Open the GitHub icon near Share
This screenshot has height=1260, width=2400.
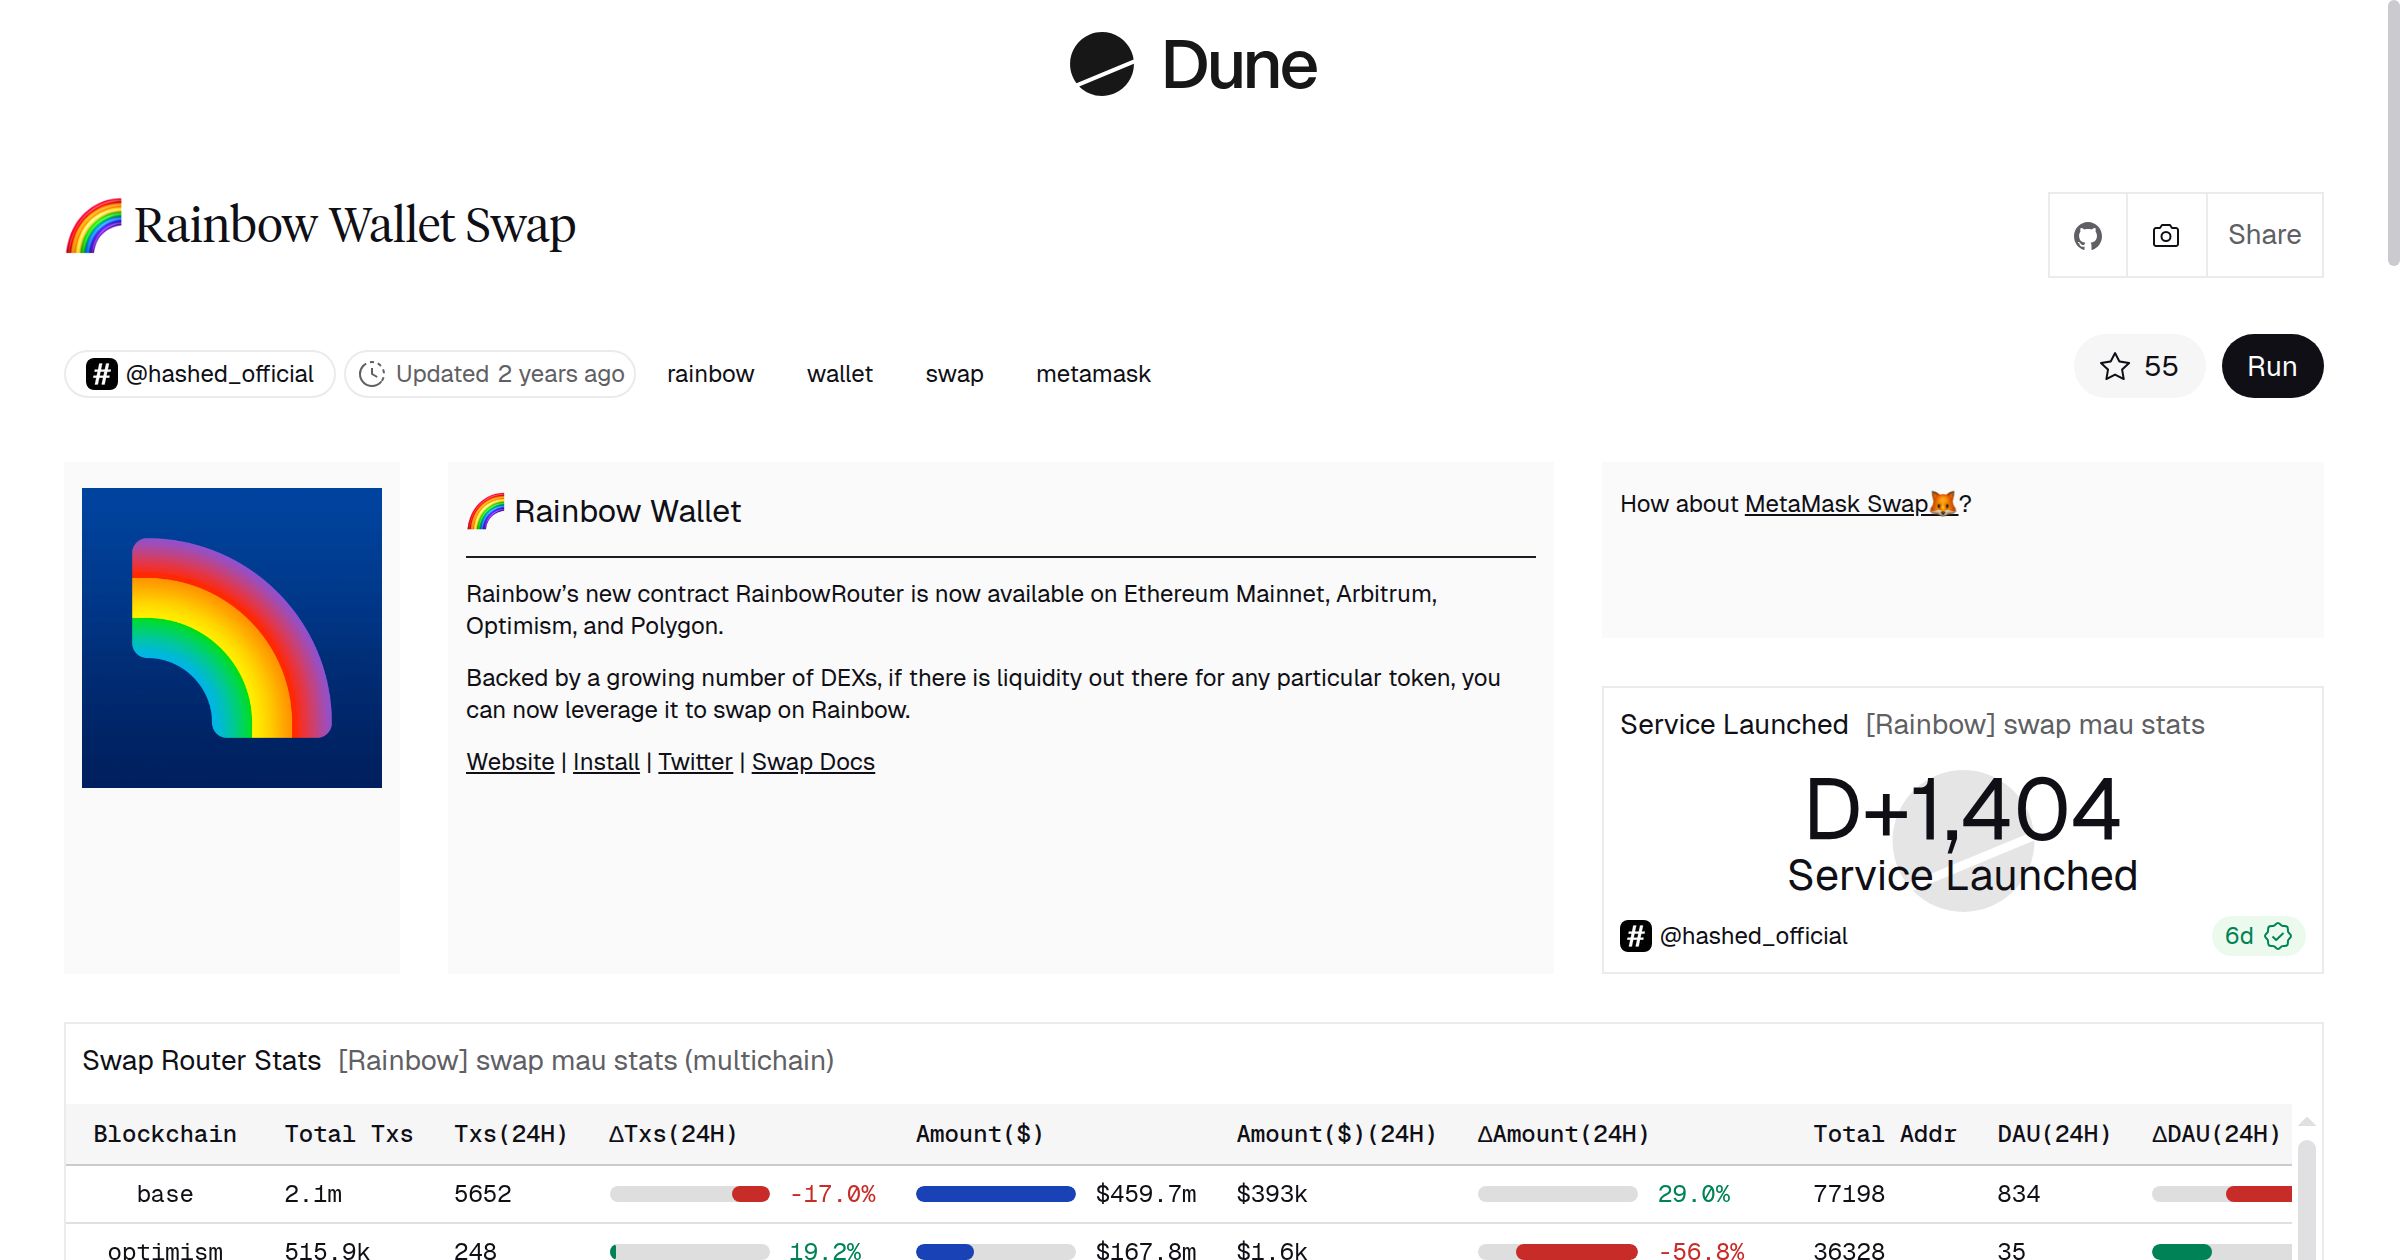2088,235
